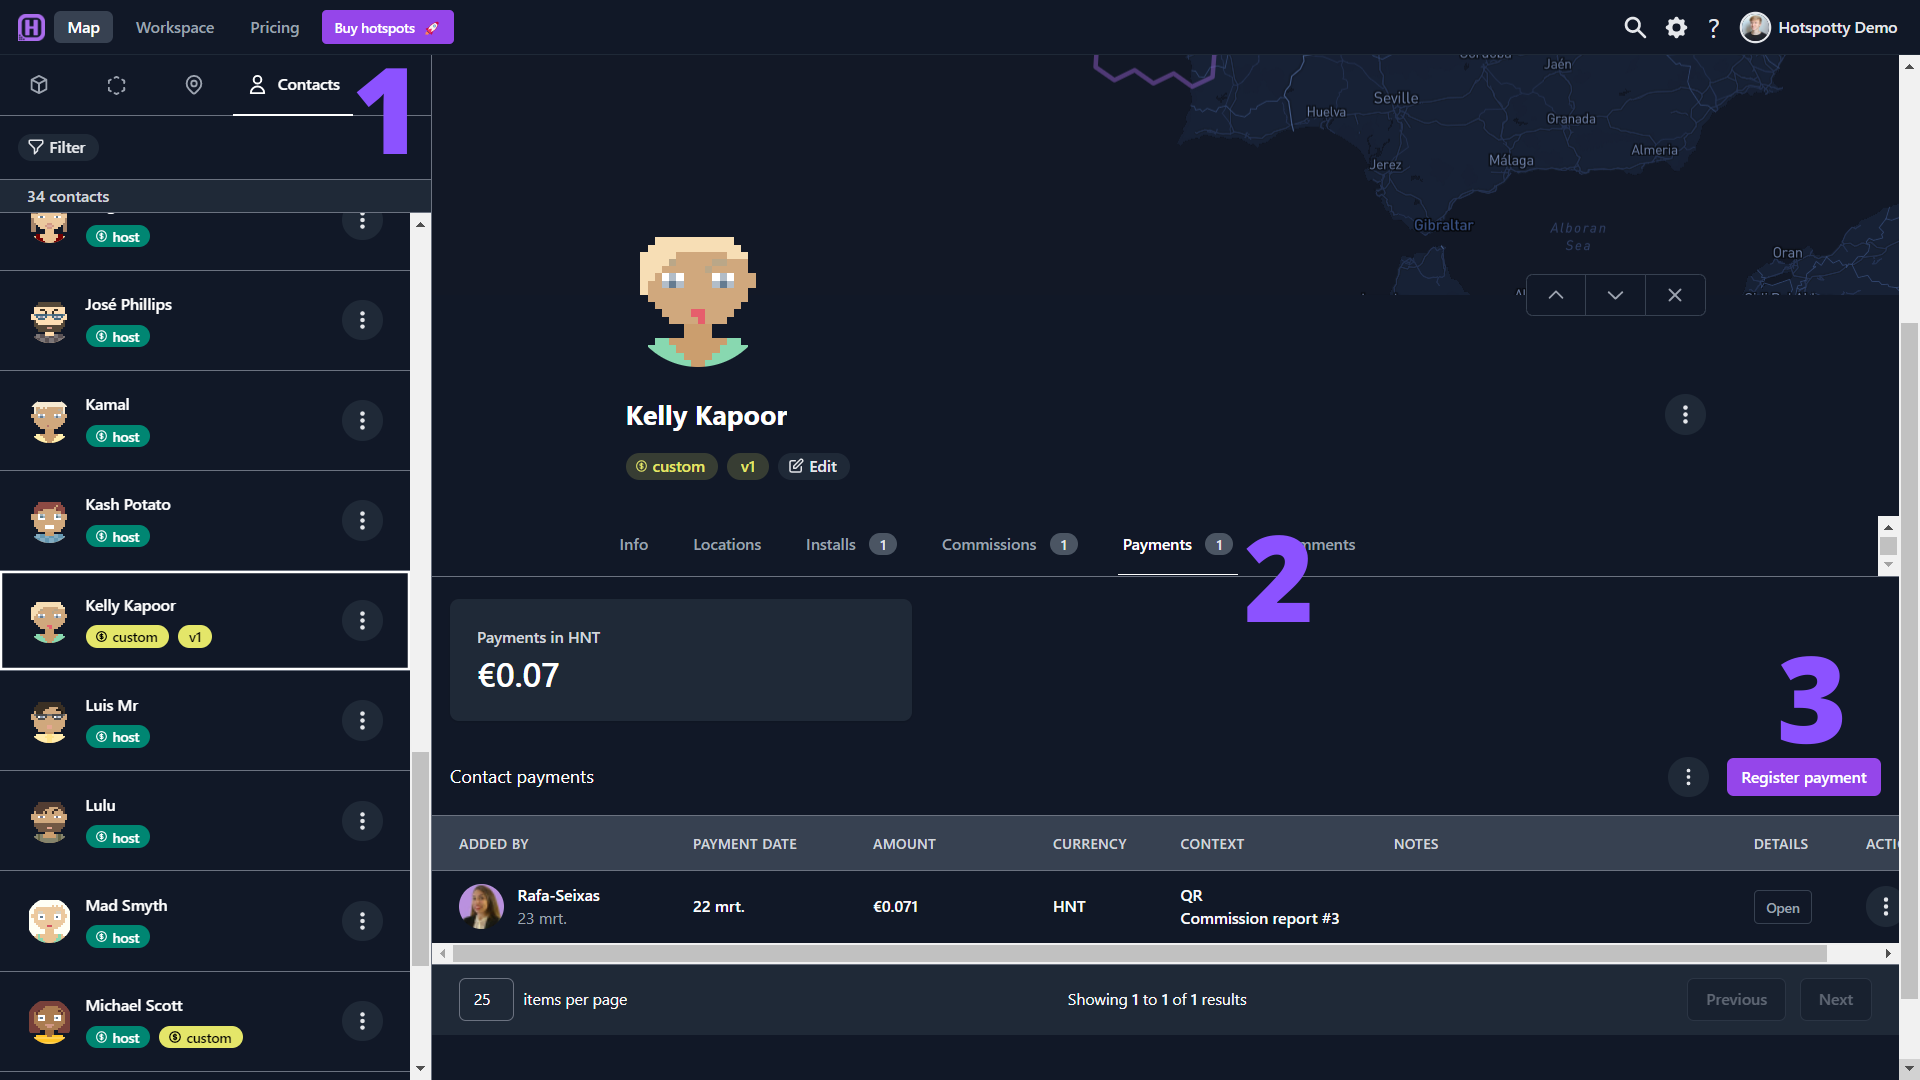1920x1080 pixels.
Task: Open actions menu for Rafa-Seixas payment row
Action: point(1885,907)
